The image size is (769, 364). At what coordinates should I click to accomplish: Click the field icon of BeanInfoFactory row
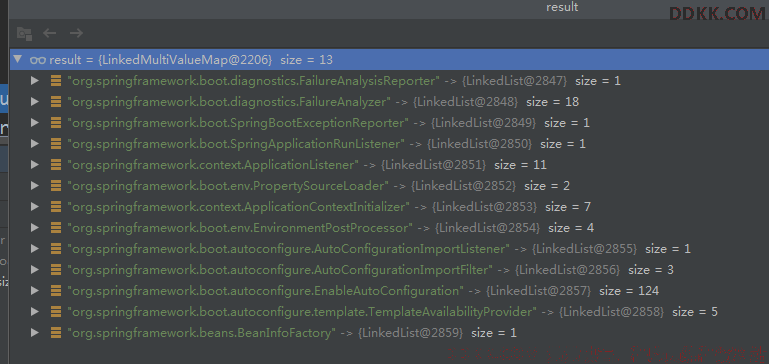pos(56,333)
